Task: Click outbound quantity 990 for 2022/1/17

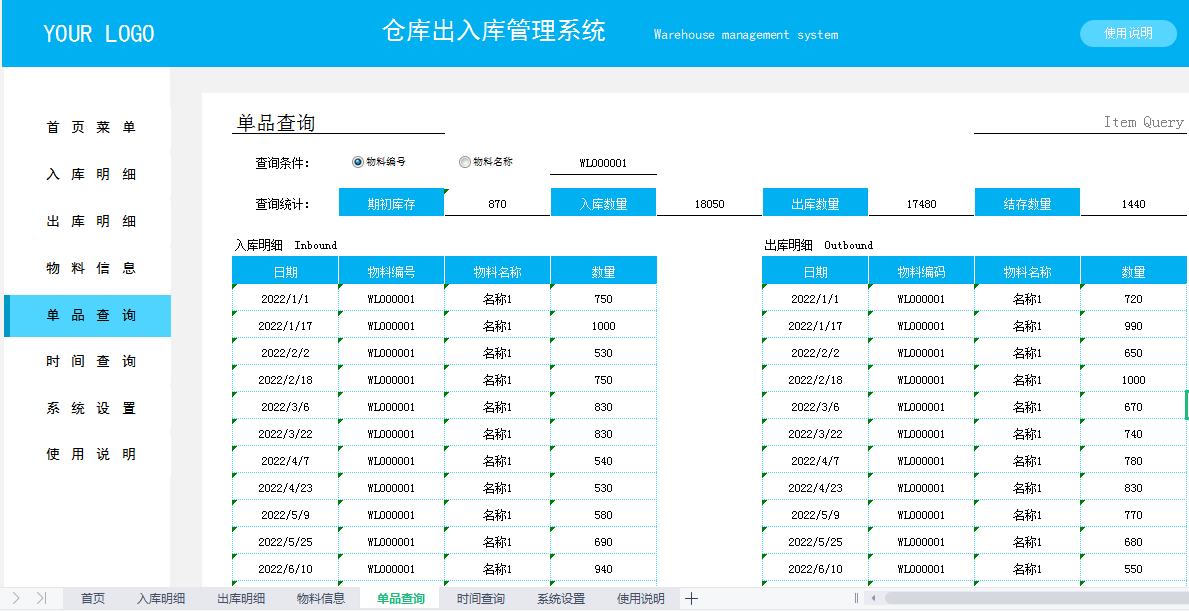Action: (1134, 326)
